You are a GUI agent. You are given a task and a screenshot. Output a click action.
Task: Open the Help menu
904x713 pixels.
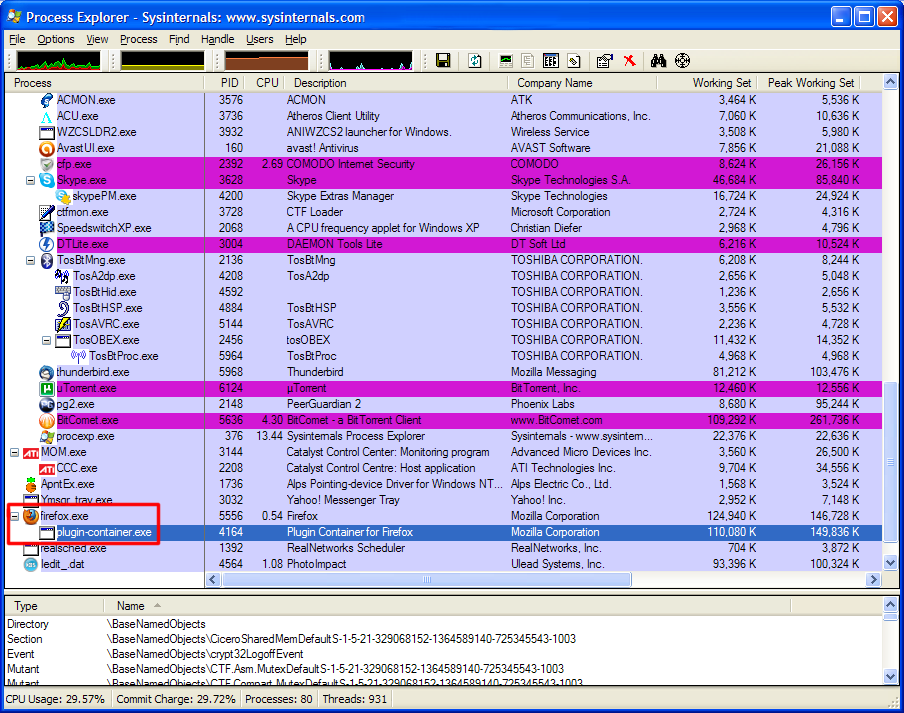295,39
